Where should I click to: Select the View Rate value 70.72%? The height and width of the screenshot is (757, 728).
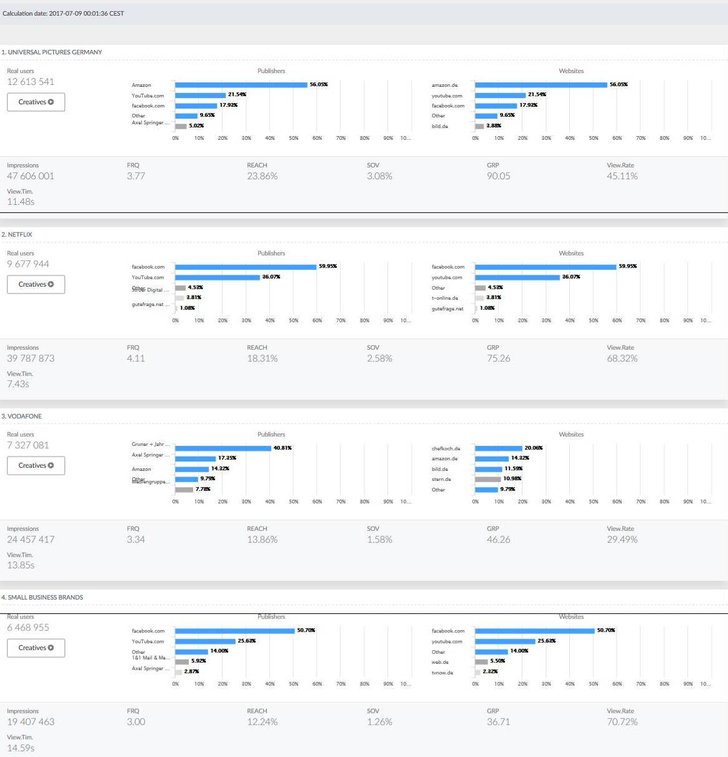click(x=622, y=722)
